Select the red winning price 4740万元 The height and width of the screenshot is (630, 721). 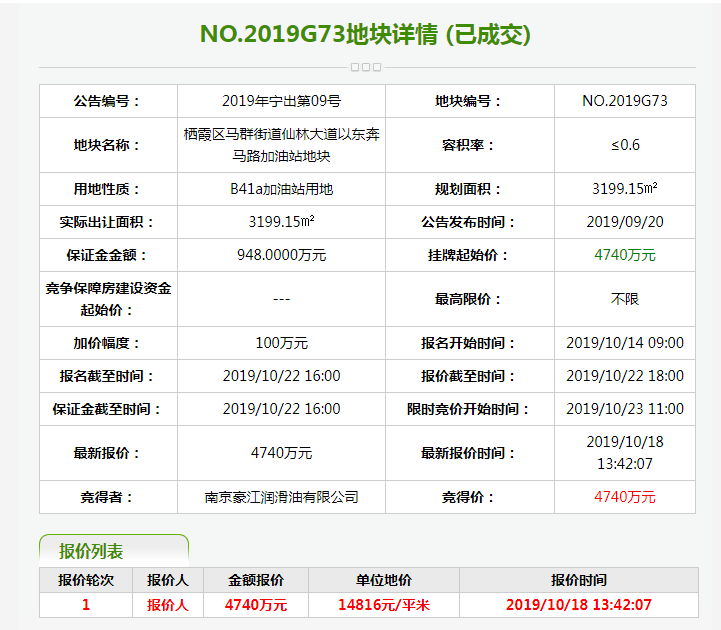(624, 497)
